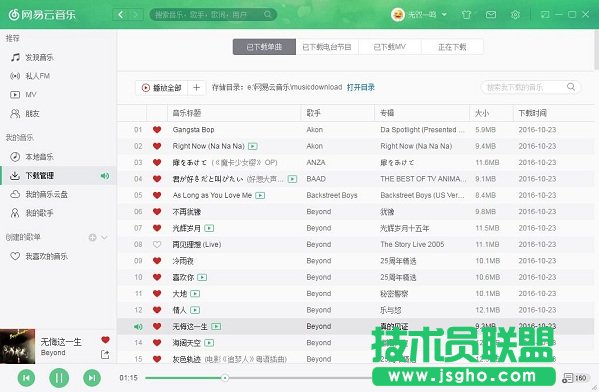Unlike Gangsta Bop with heart icon

(x=157, y=130)
